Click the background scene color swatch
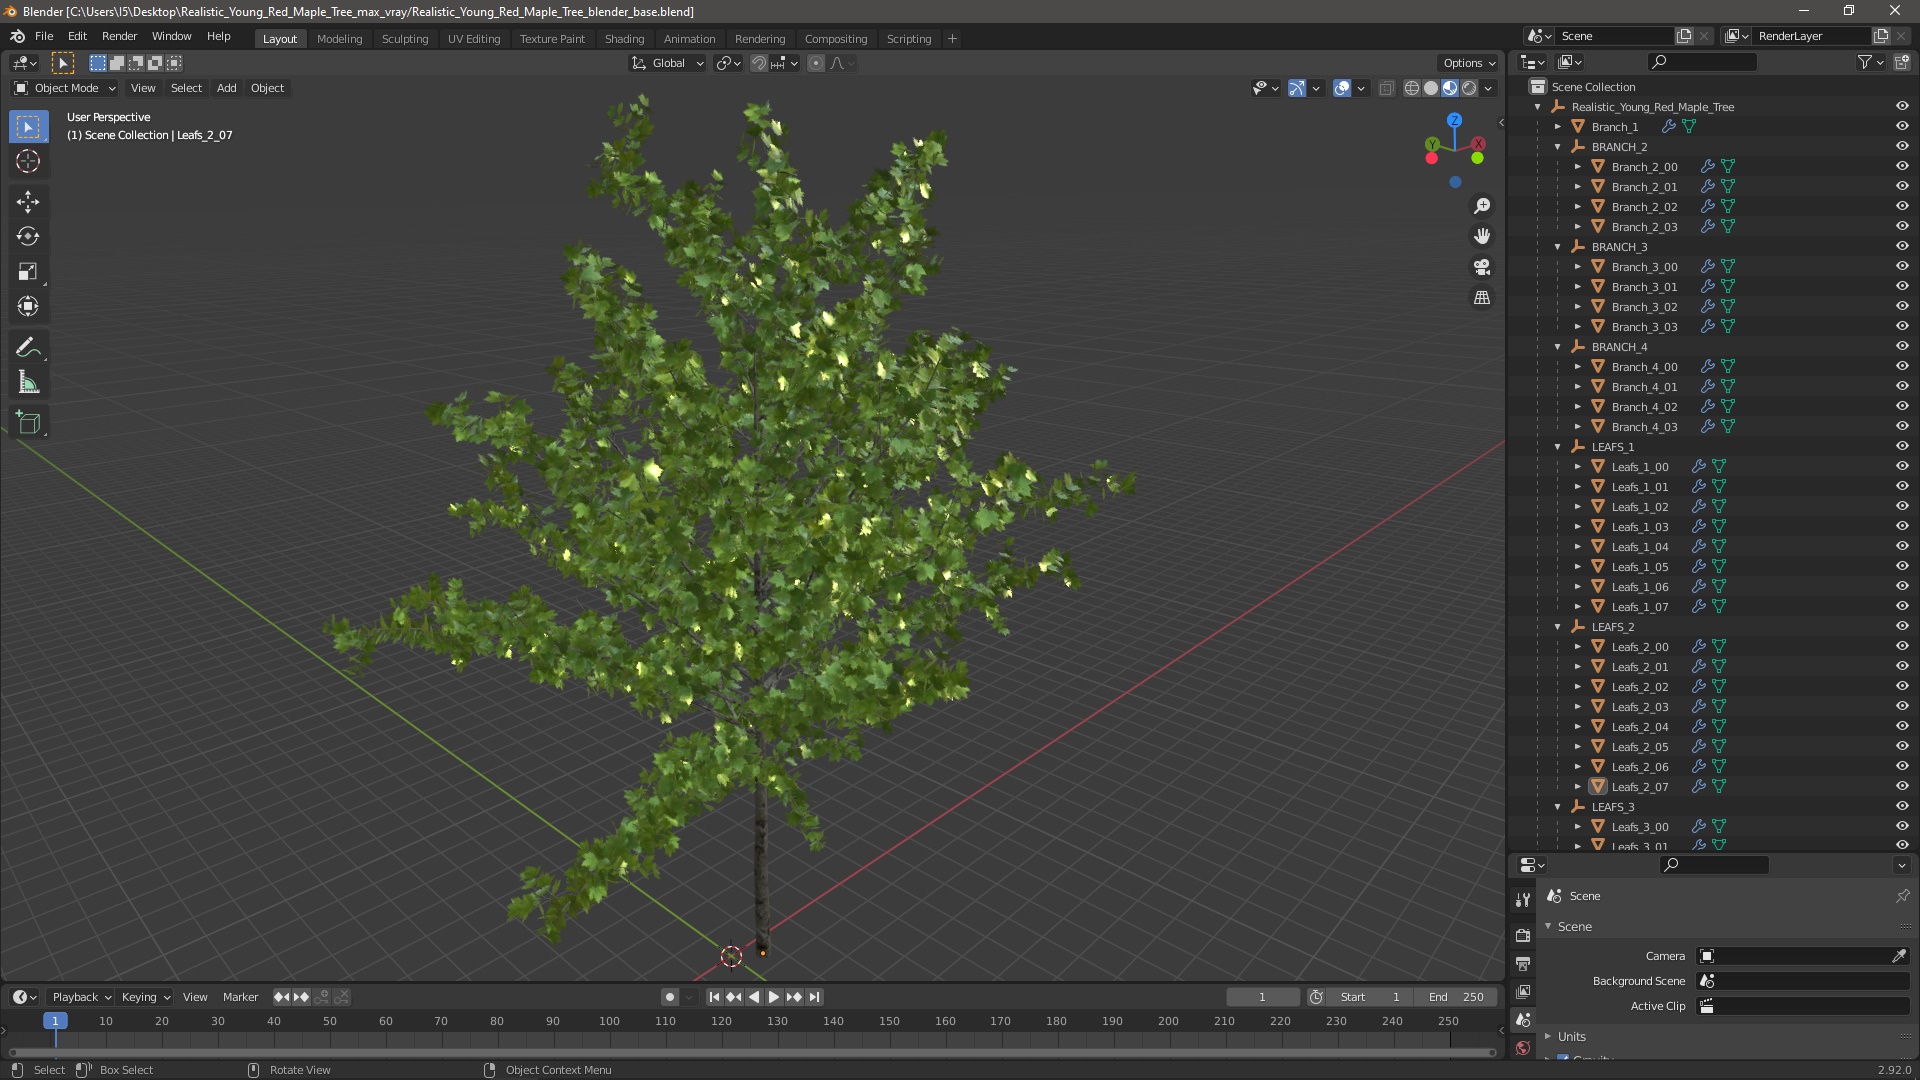This screenshot has height=1080, width=1920. [1708, 980]
